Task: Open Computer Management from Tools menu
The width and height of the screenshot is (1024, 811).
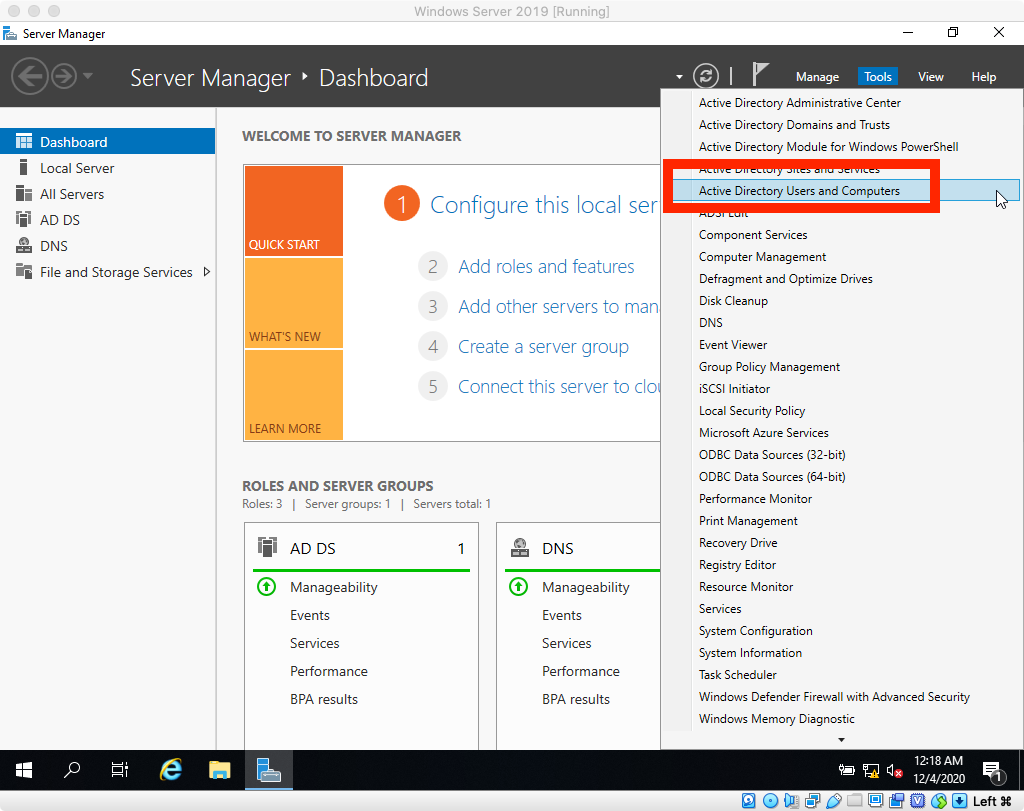Action: click(x=762, y=257)
